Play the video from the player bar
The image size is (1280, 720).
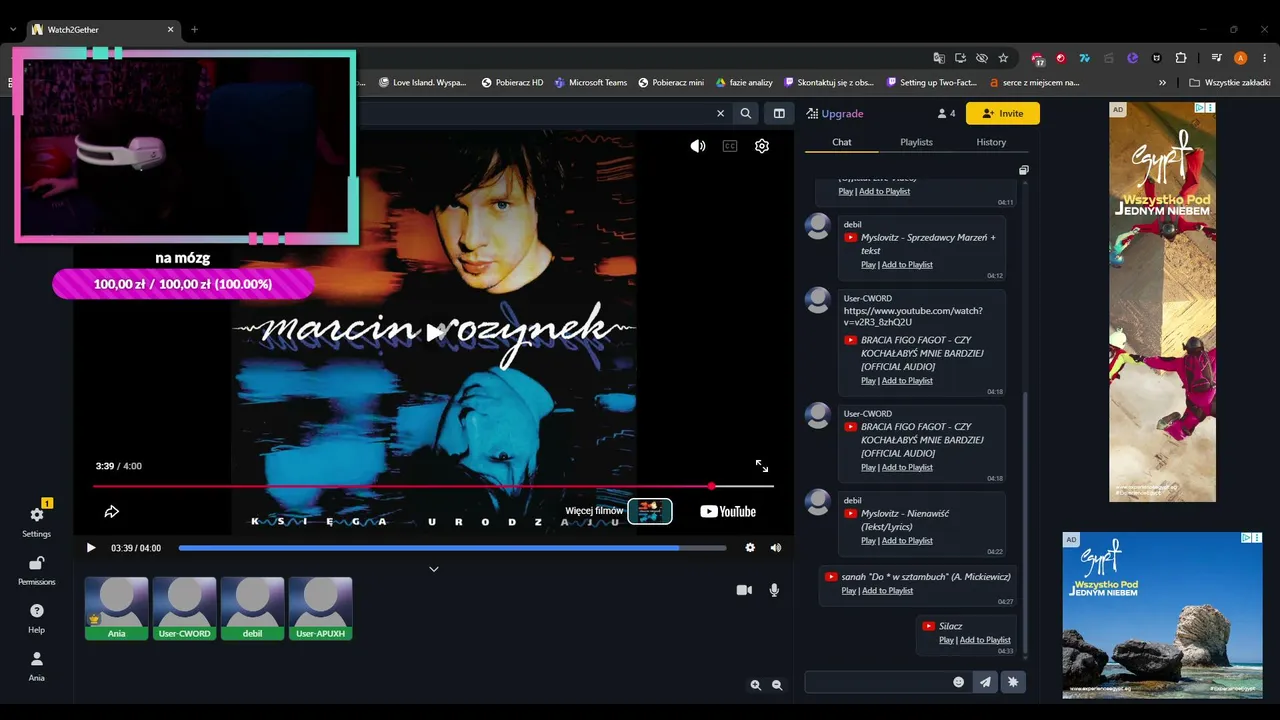pyautogui.click(x=91, y=548)
